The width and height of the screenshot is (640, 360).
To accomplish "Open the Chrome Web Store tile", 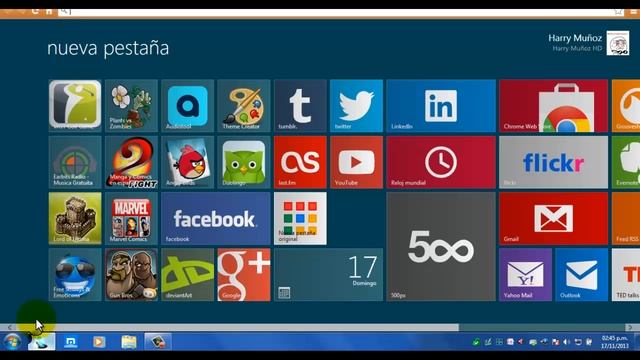I will coord(553,106).
